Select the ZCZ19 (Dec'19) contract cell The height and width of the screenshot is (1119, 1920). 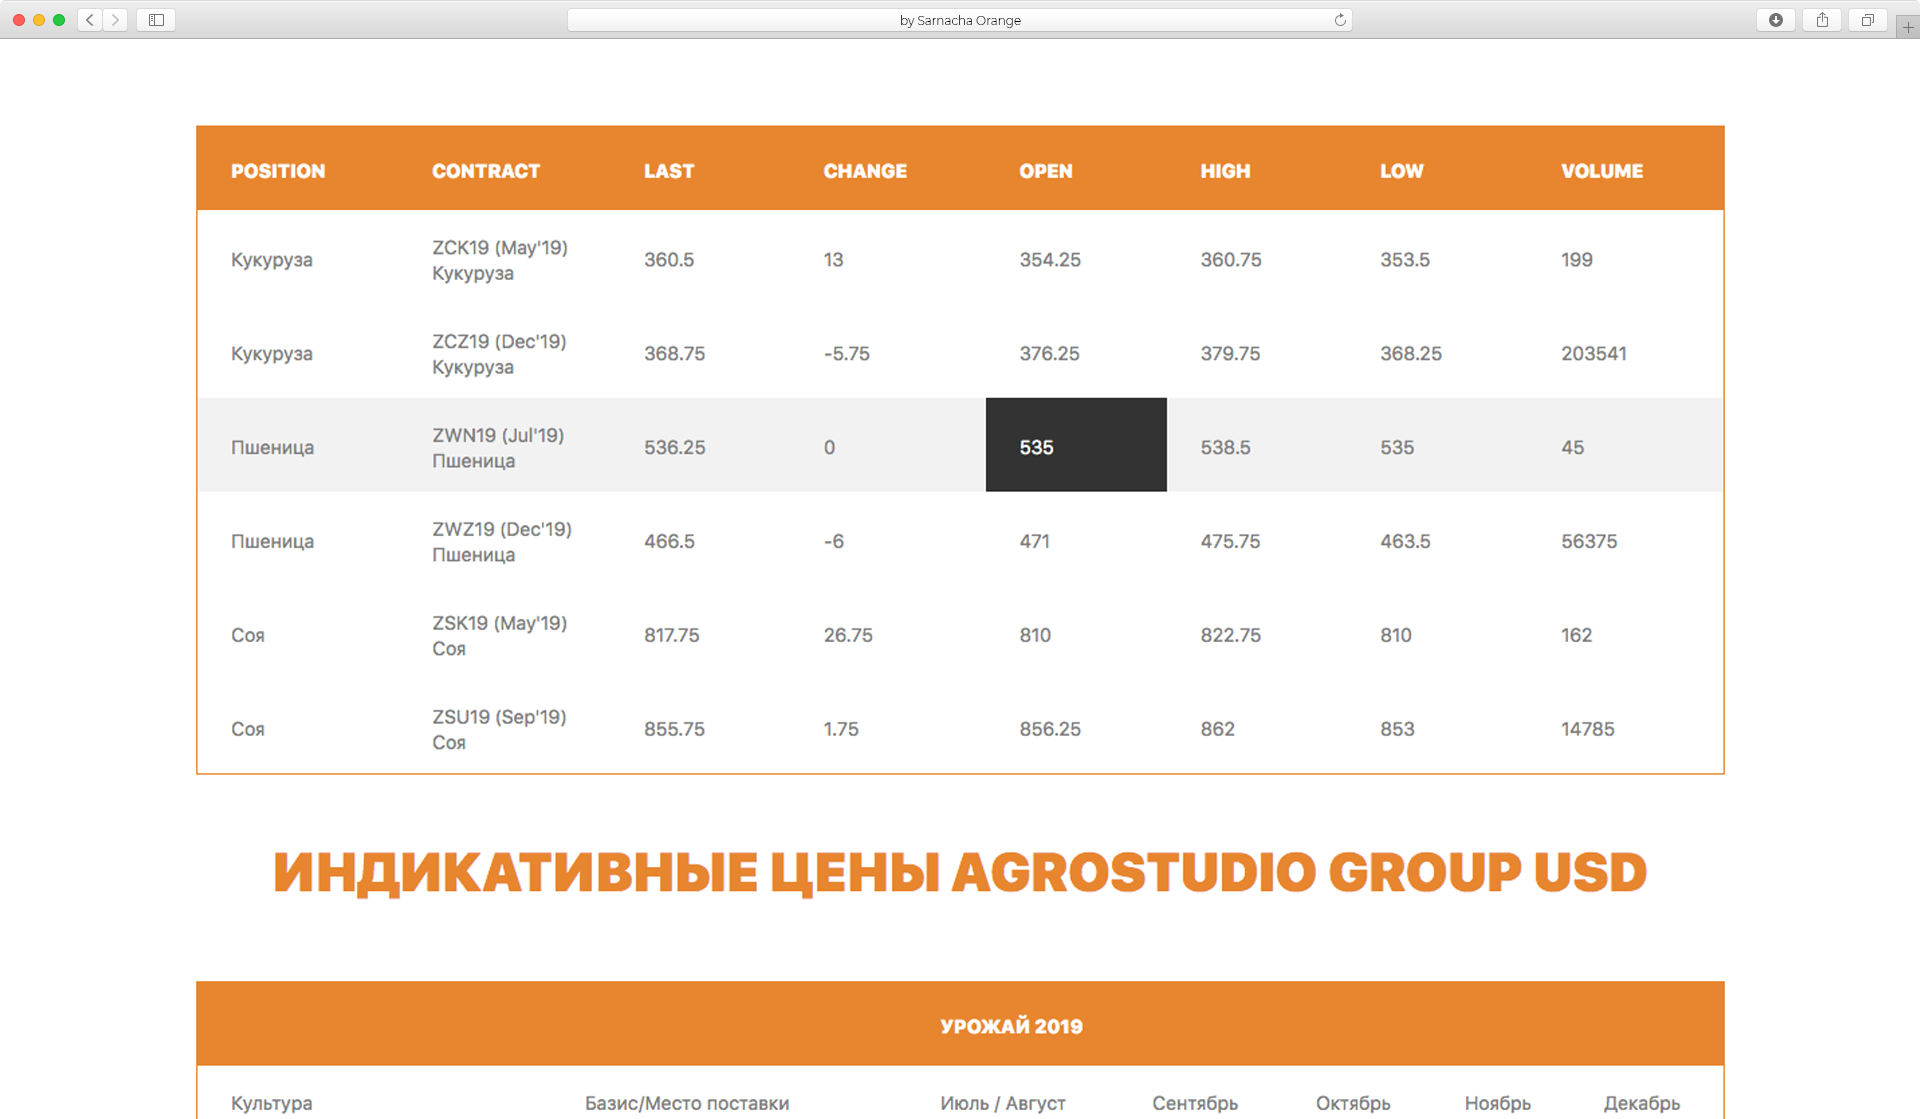(x=499, y=354)
